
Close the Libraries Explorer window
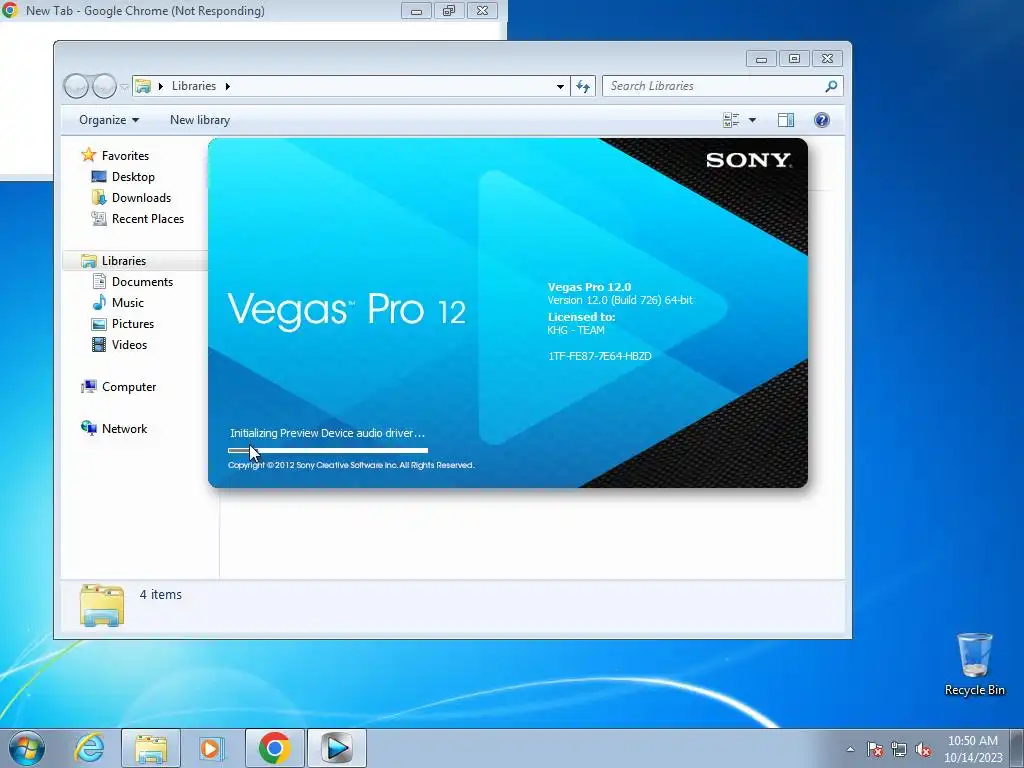point(827,59)
